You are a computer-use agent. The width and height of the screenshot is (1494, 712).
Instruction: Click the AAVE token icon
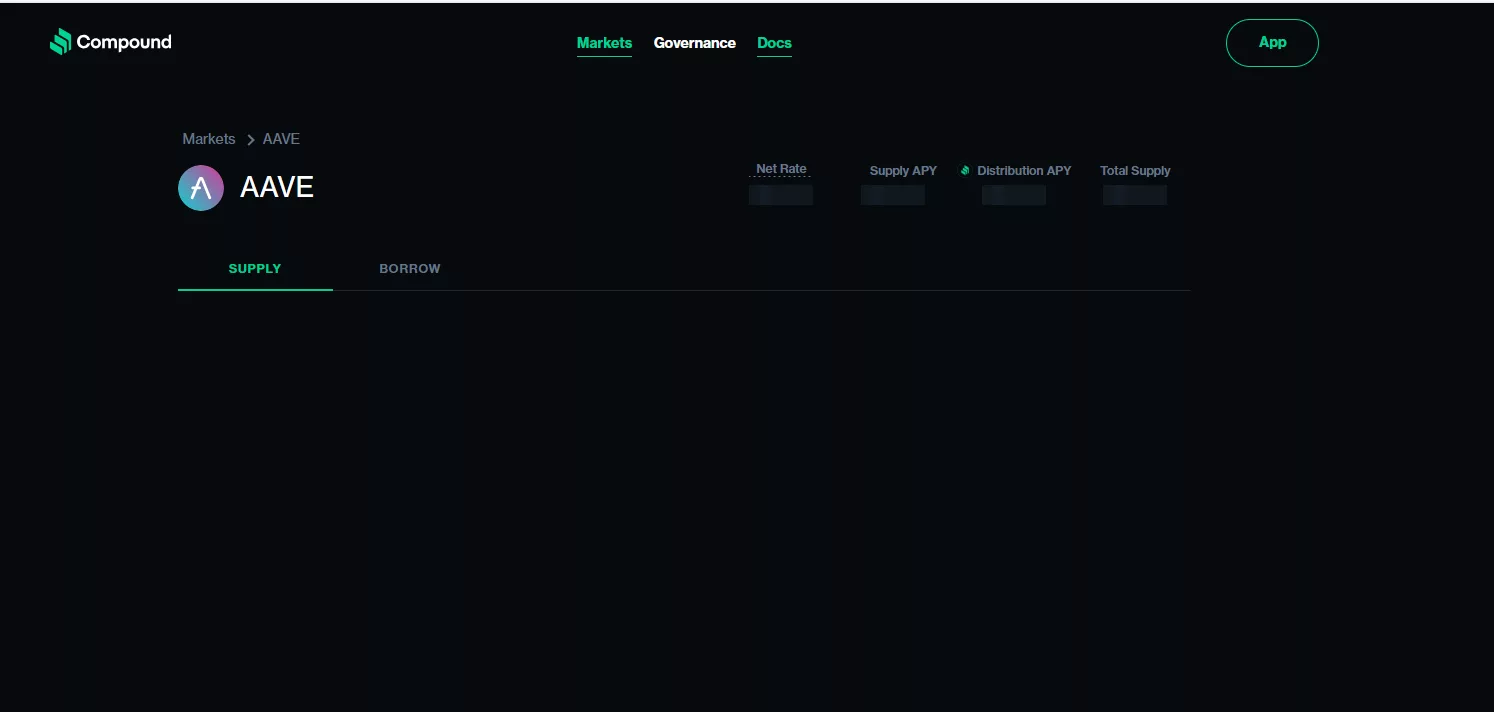(x=201, y=188)
